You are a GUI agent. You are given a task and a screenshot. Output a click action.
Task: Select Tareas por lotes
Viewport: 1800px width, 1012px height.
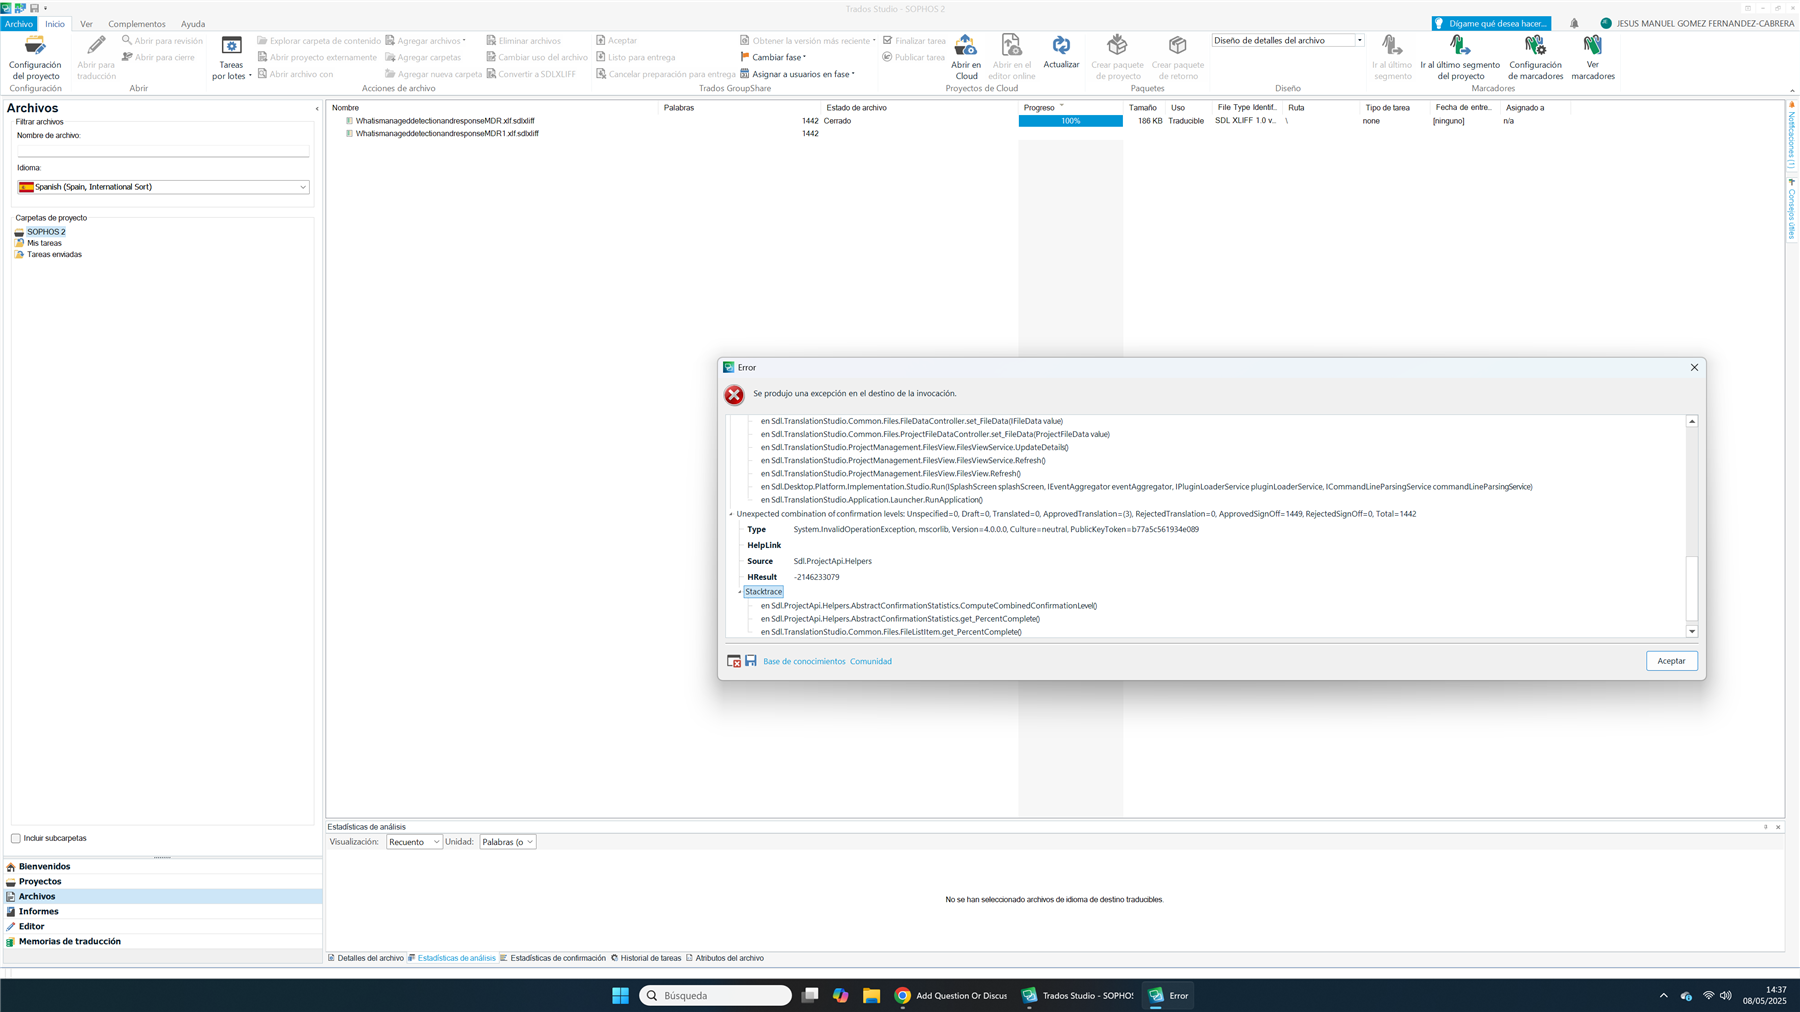pyautogui.click(x=231, y=57)
